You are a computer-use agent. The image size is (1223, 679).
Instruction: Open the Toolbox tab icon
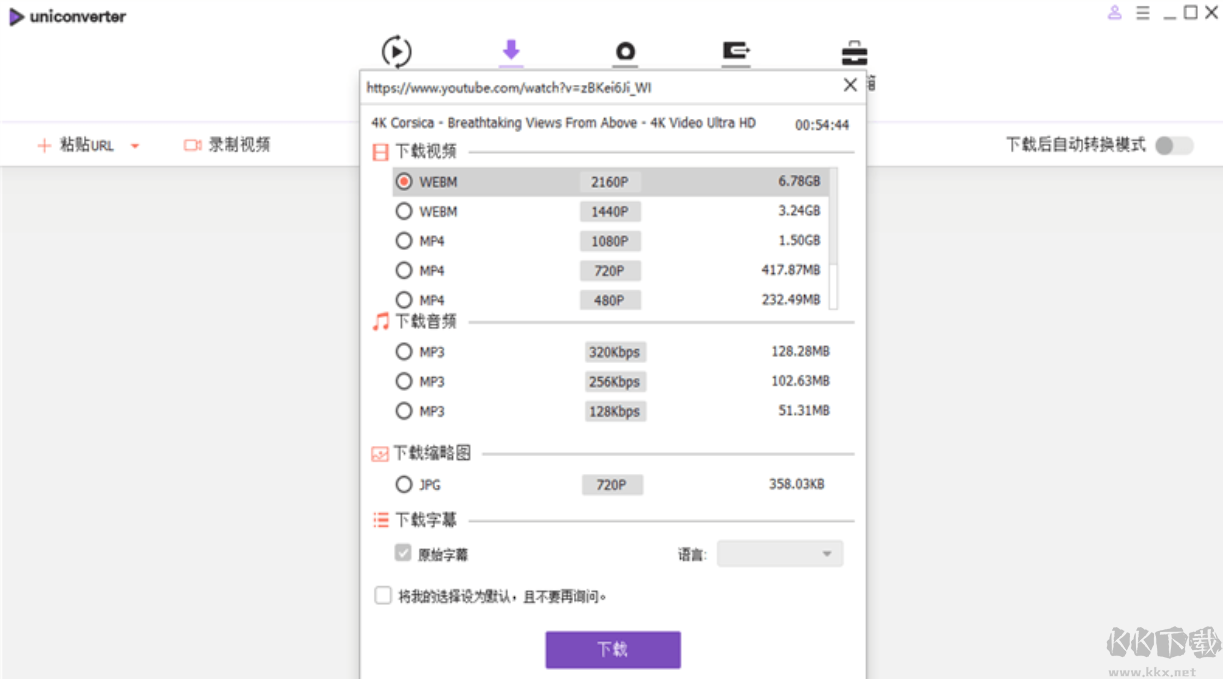click(x=854, y=53)
